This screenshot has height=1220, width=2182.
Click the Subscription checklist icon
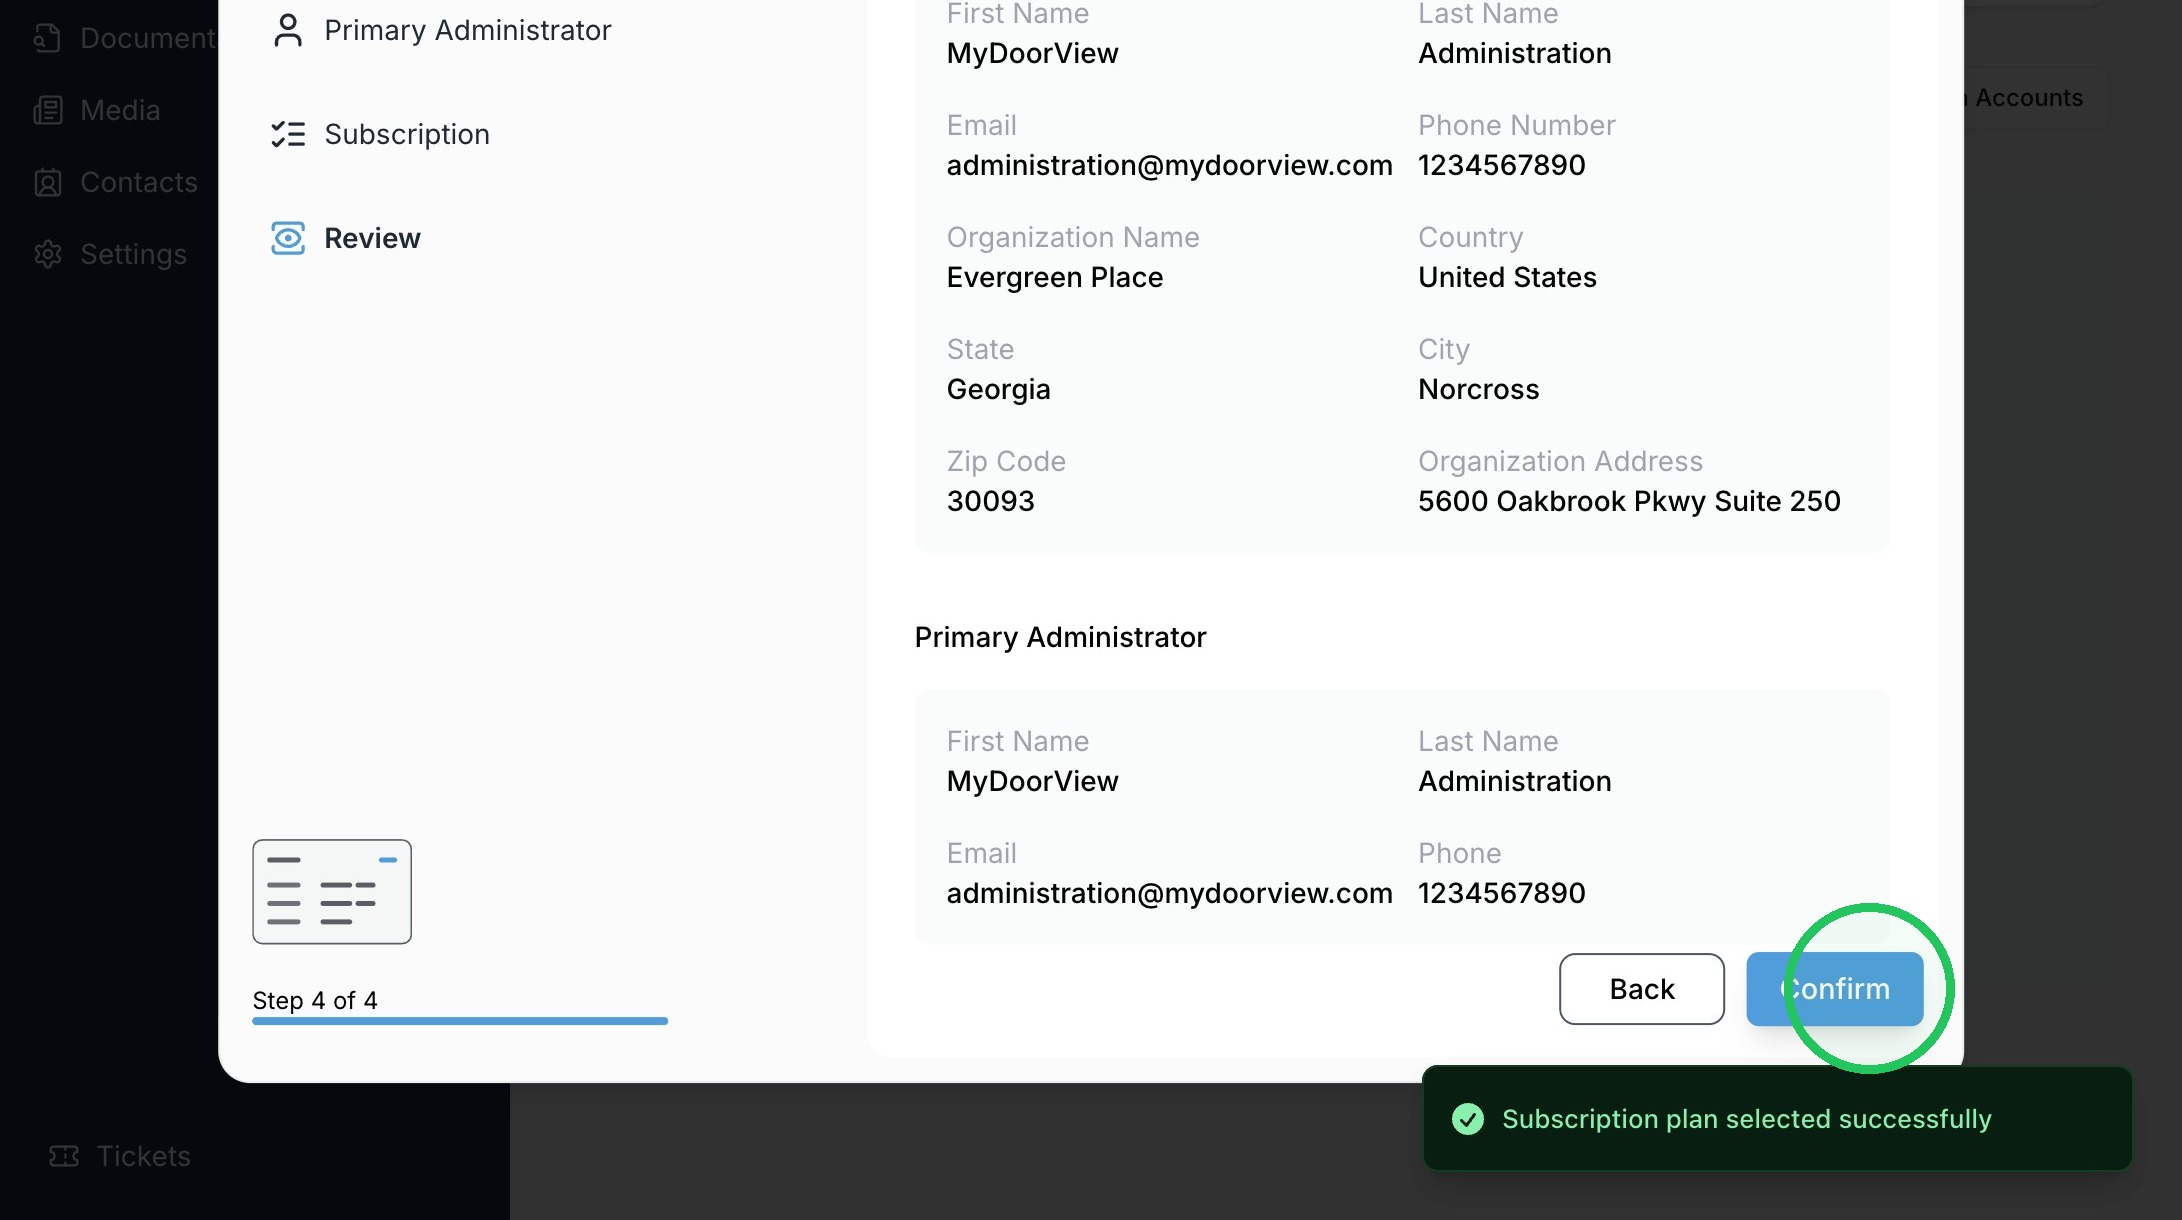coord(288,134)
